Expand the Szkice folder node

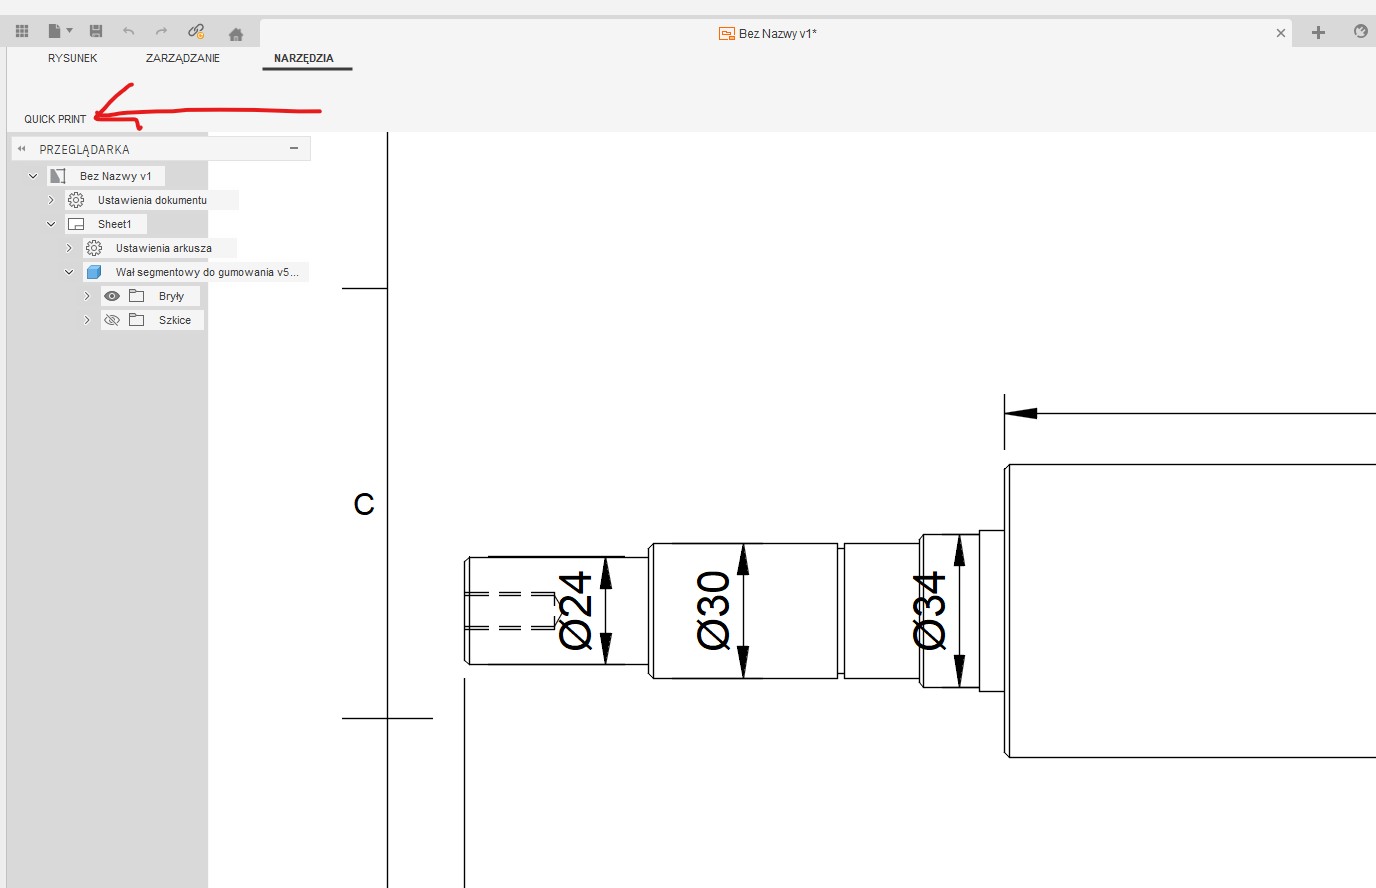(87, 320)
